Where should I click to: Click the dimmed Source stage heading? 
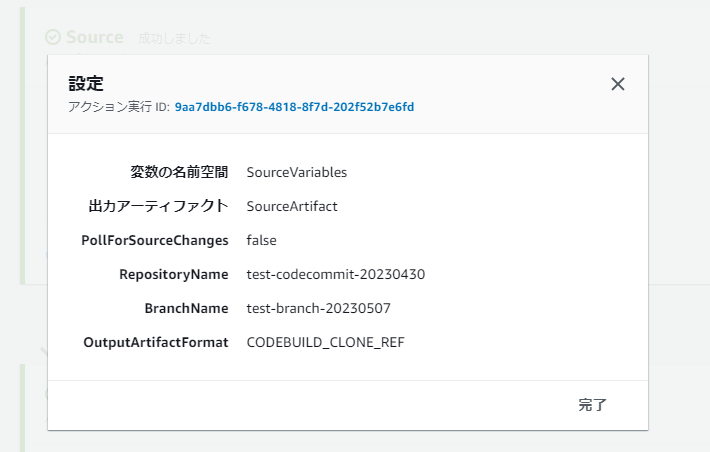94,37
